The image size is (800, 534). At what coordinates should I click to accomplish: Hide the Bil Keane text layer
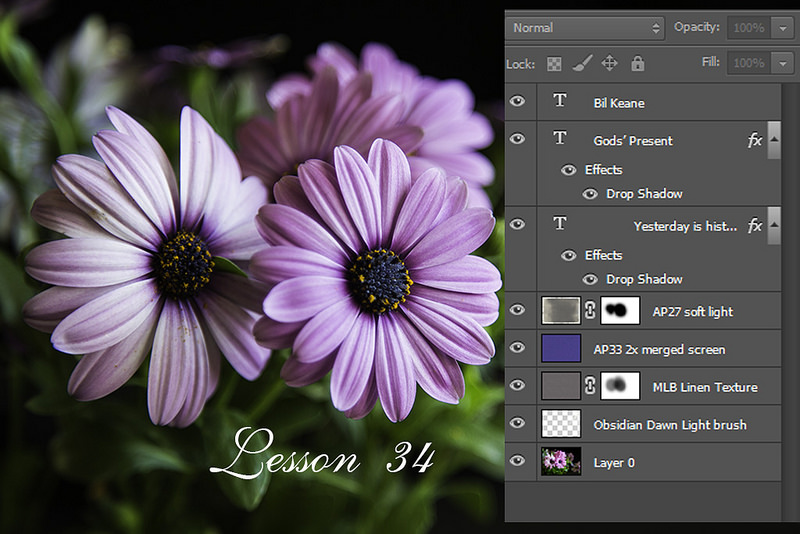click(517, 102)
